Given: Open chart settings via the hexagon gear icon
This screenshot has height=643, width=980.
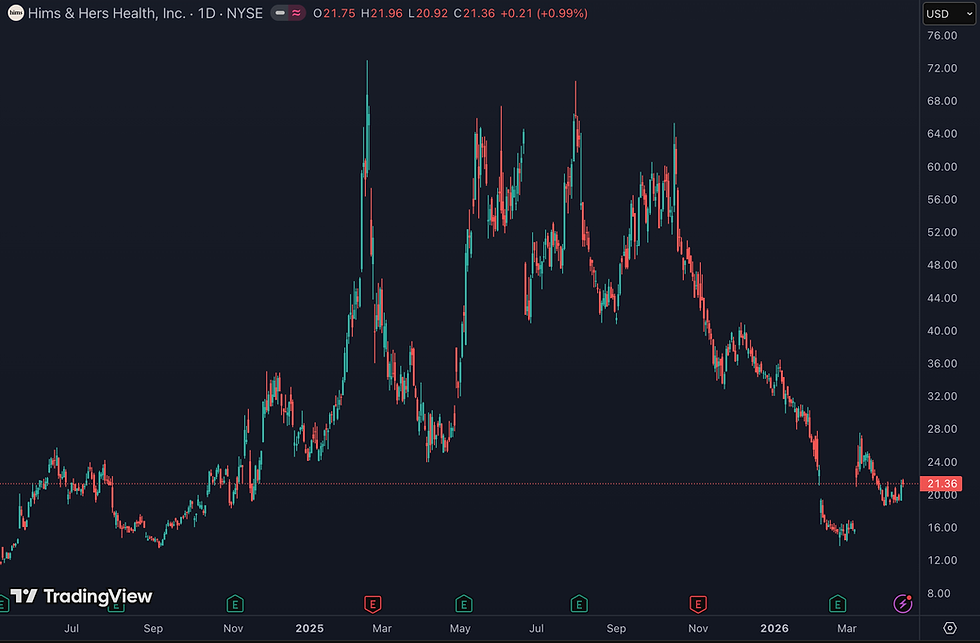Looking at the screenshot, I should pyautogui.click(x=949, y=628).
